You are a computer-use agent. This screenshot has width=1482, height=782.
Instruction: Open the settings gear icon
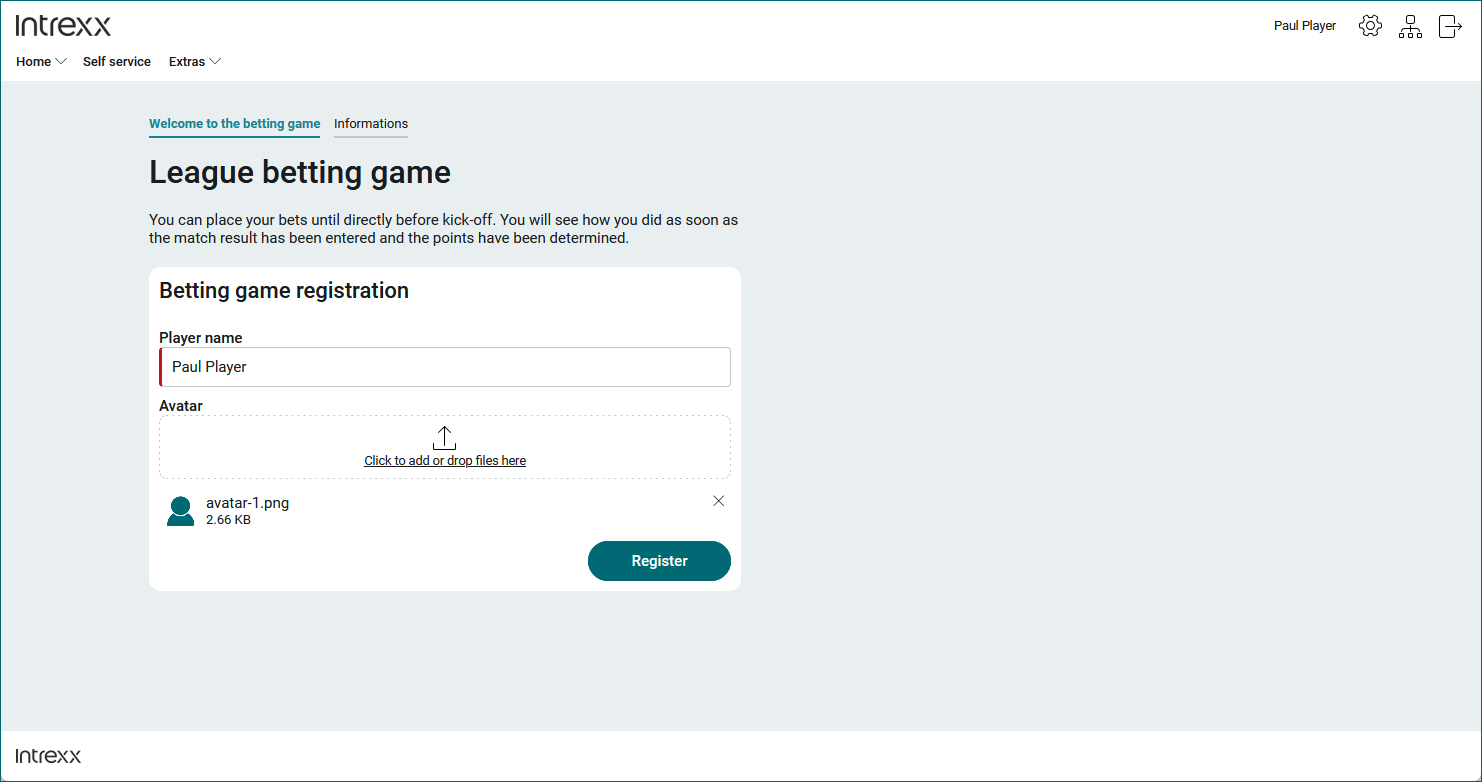[1370, 26]
